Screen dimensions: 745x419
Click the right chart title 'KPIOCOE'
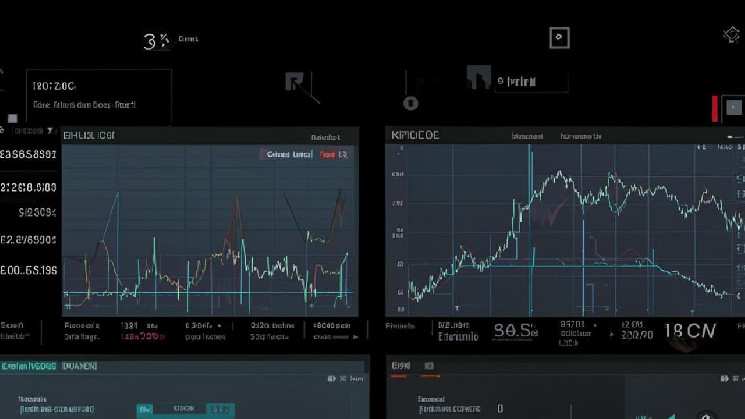tap(415, 135)
